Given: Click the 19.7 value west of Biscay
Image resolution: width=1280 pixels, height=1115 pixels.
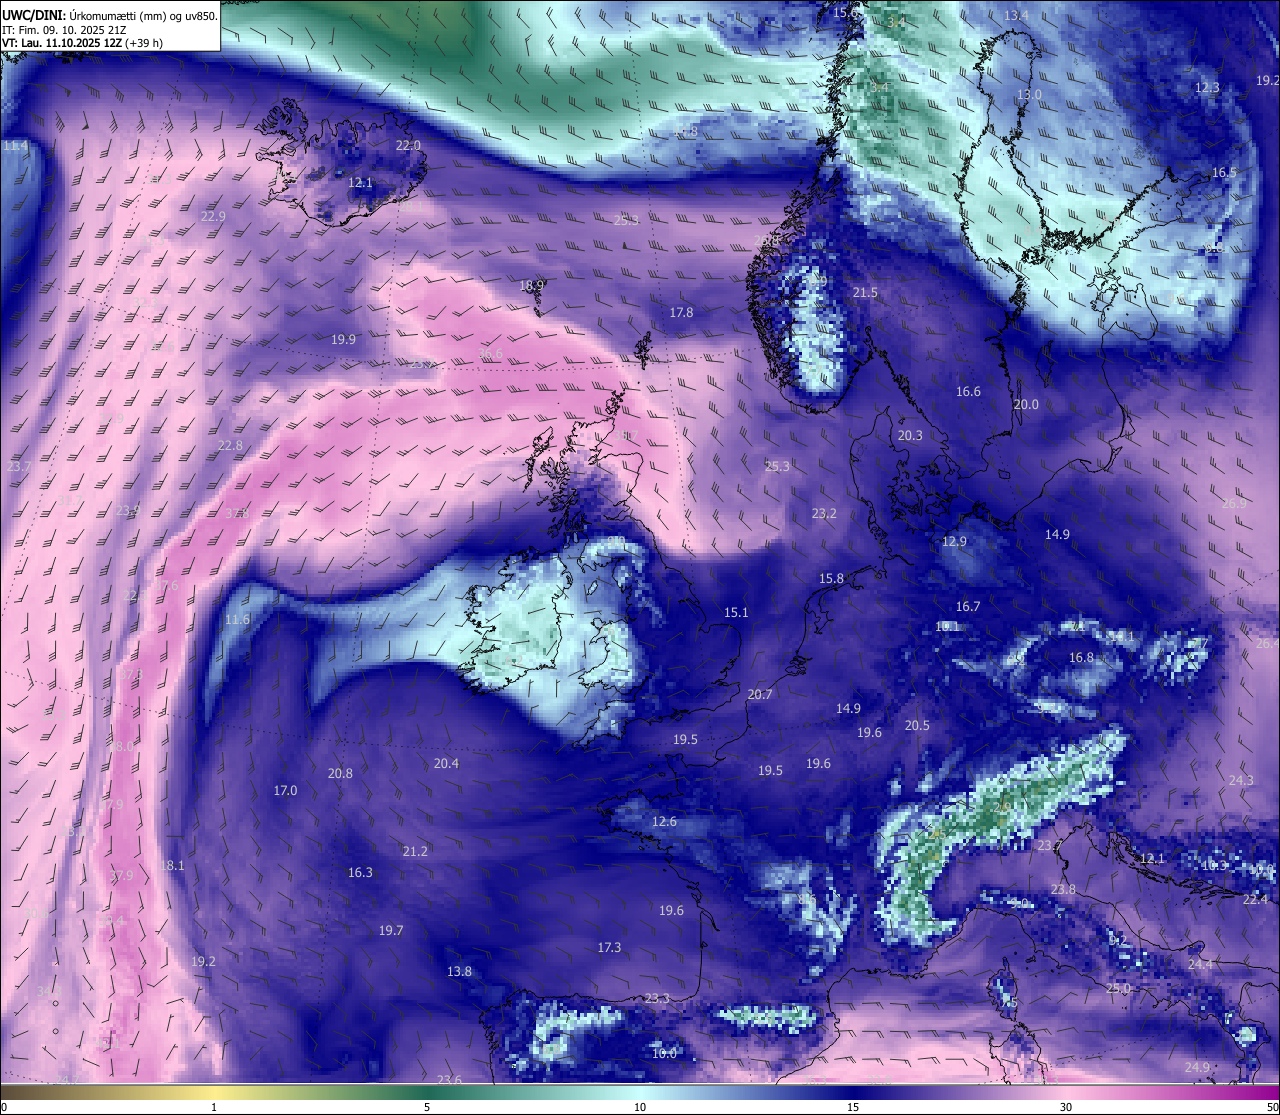Looking at the screenshot, I should (391, 930).
